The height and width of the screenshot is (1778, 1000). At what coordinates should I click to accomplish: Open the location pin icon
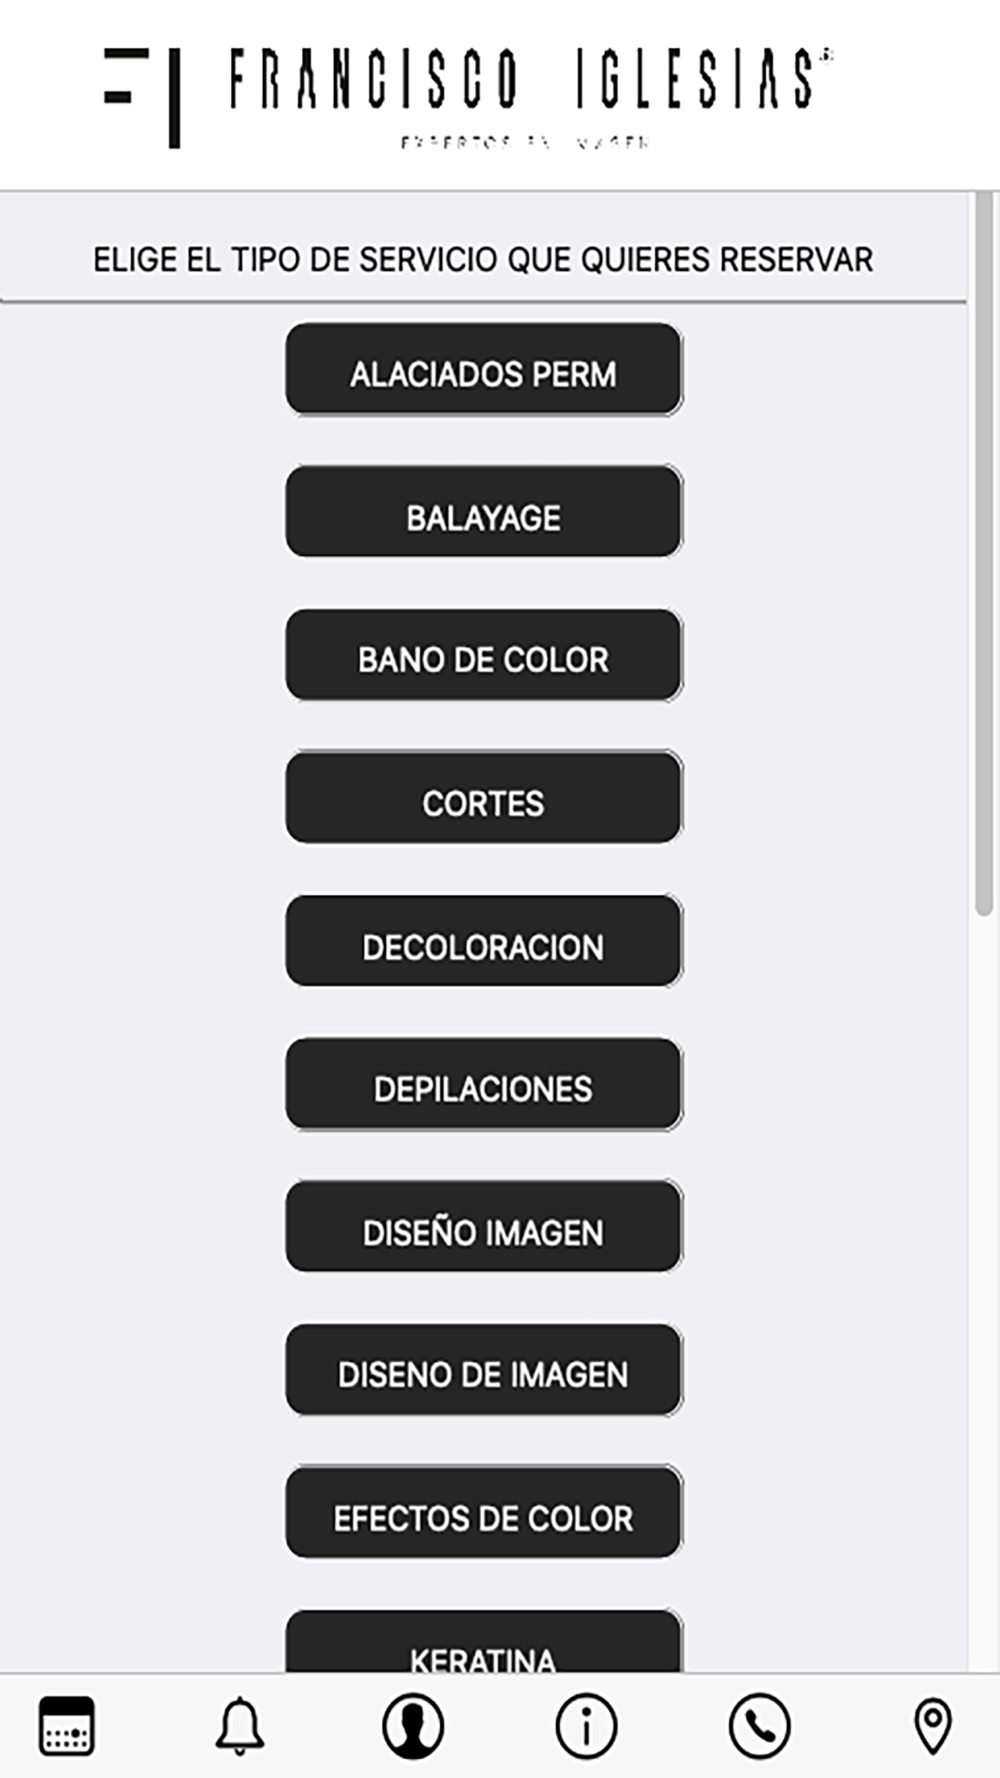pyautogui.click(x=933, y=1726)
